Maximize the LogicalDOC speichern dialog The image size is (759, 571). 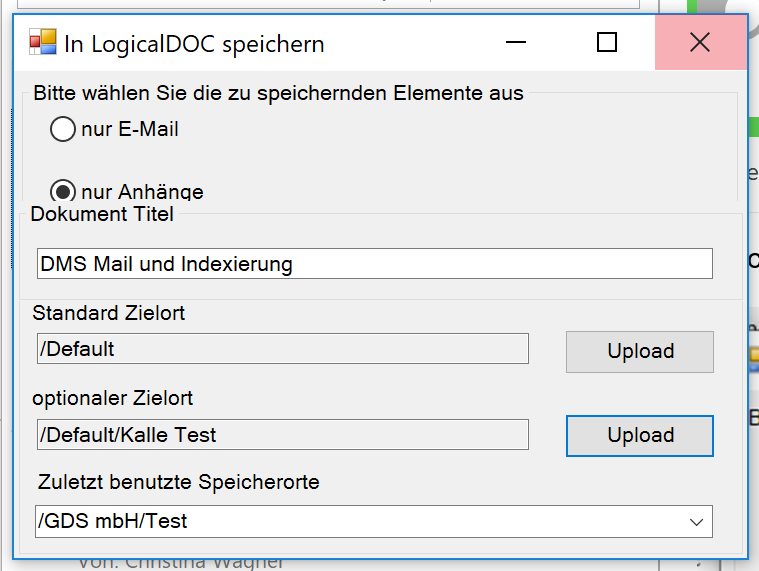point(607,42)
